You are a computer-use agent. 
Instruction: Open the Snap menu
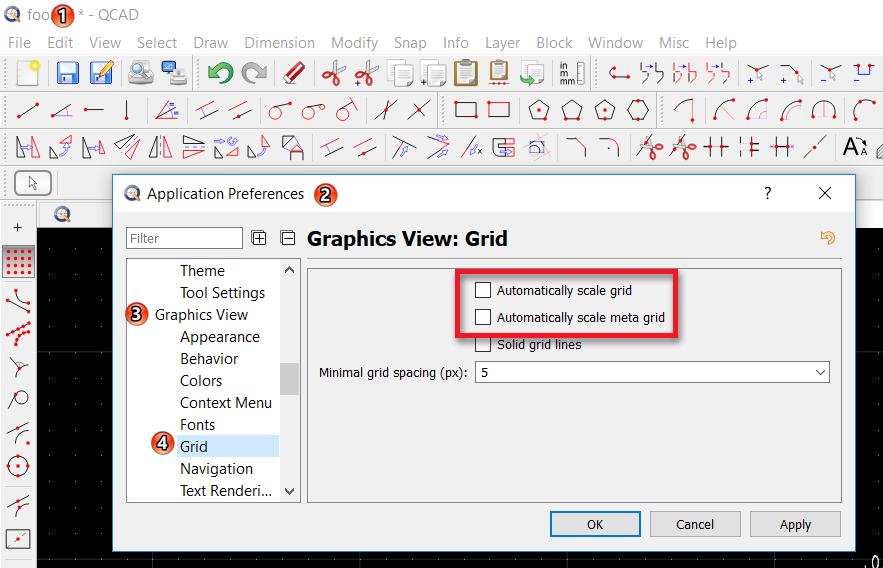(410, 43)
